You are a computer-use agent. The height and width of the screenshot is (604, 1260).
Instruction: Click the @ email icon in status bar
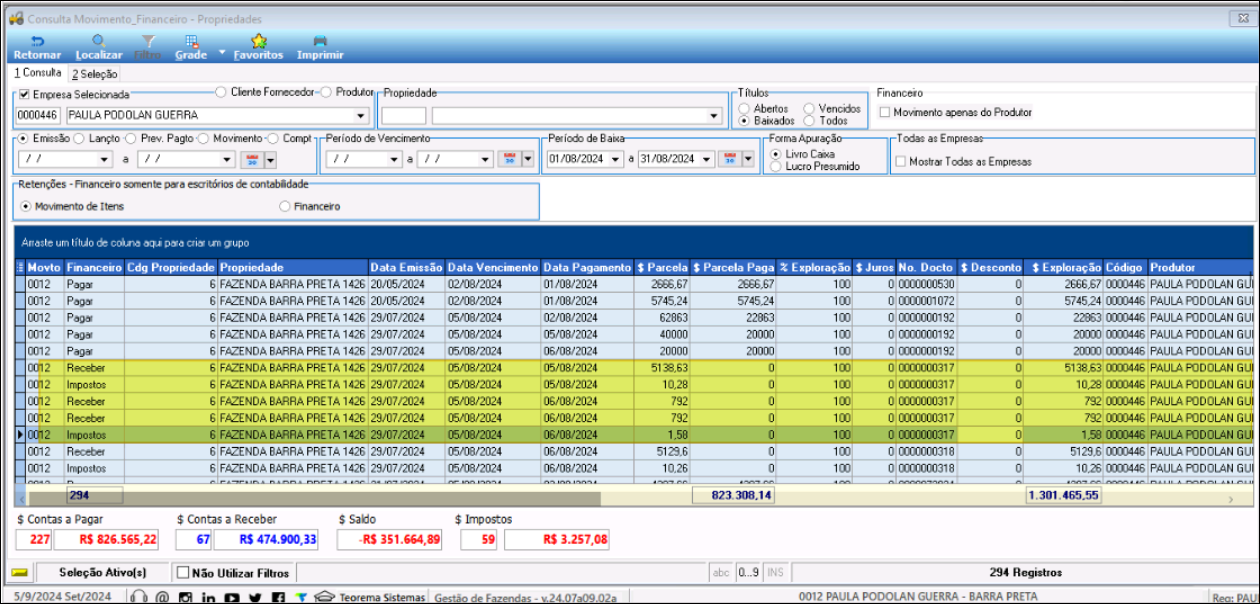(x=163, y=597)
